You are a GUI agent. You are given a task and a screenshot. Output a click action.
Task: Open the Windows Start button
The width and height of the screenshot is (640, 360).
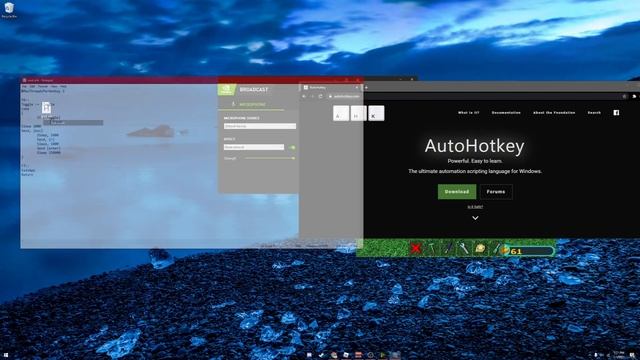click(x=6, y=356)
